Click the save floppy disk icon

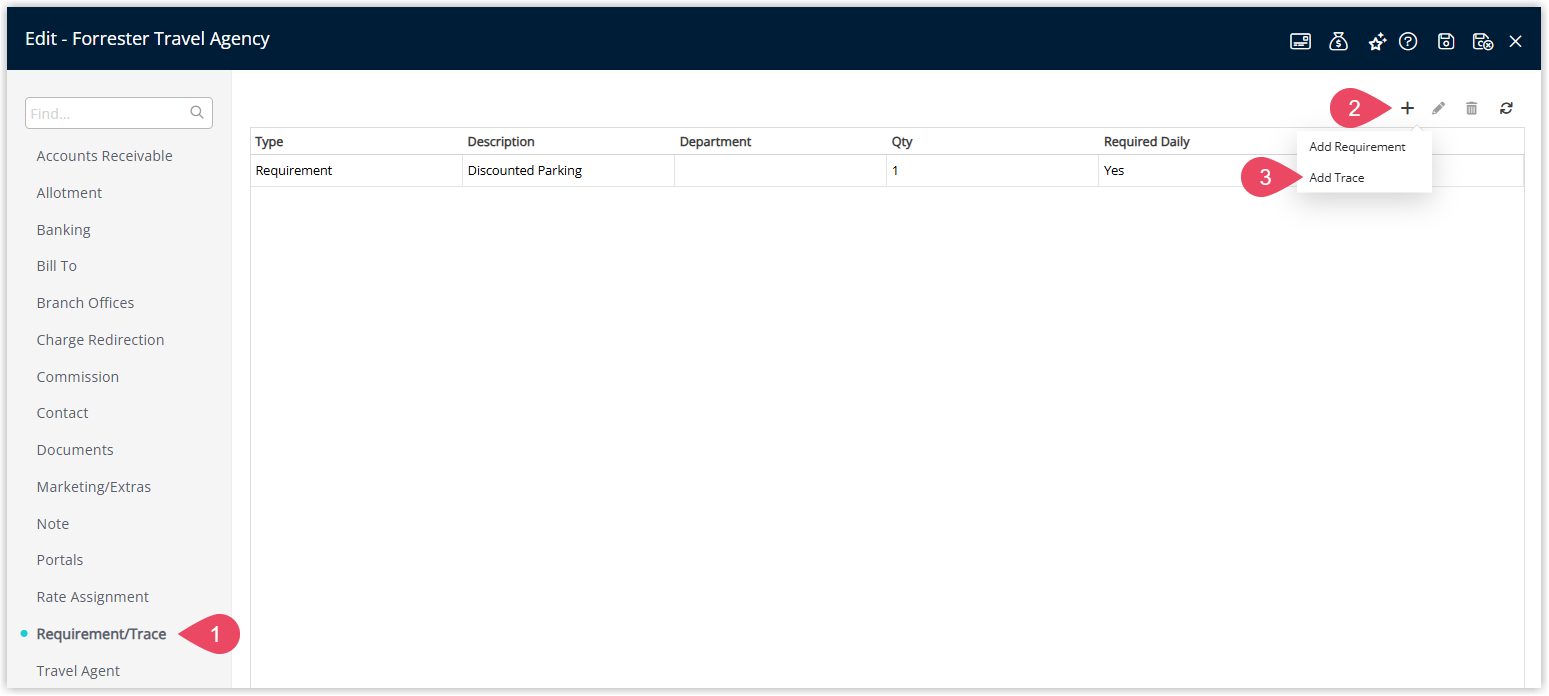1446,41
